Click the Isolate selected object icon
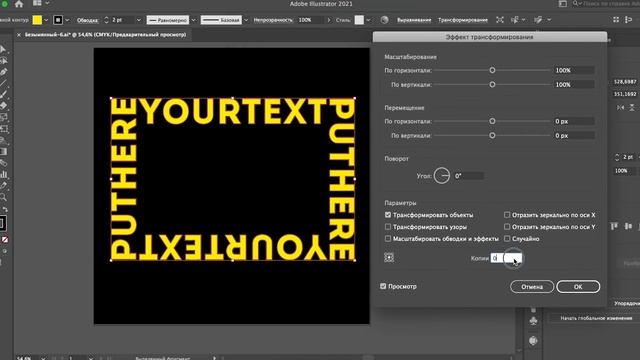 [x=500, y=20]
